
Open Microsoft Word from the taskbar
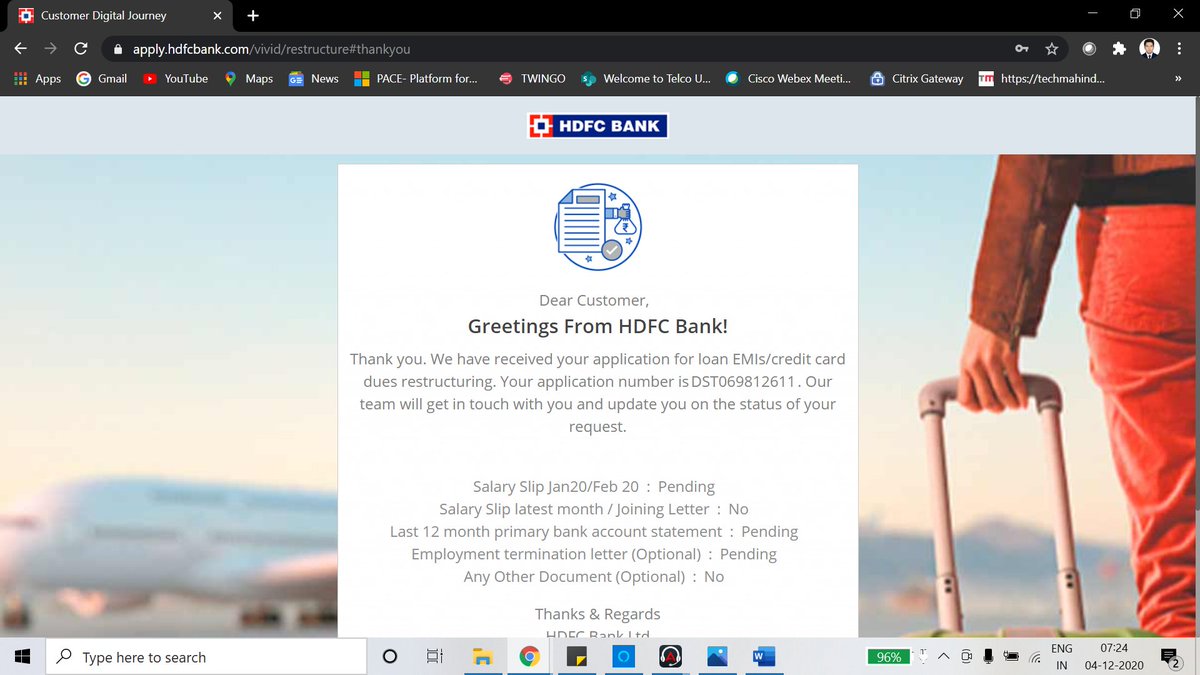pos(764,657)
